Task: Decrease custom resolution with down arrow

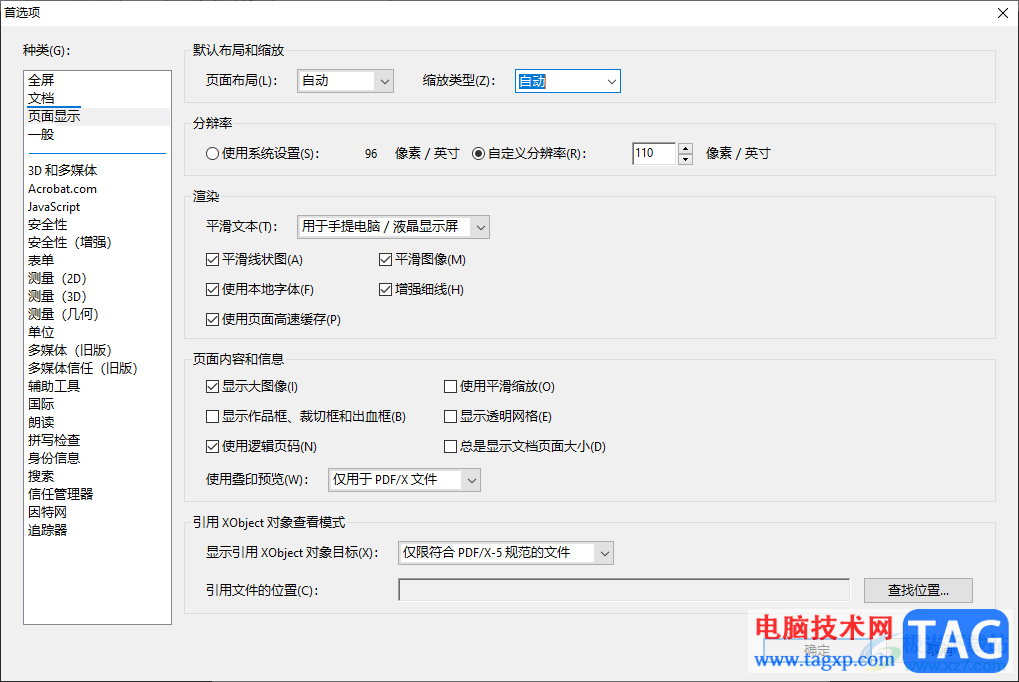Action: [x=685, y=159]
